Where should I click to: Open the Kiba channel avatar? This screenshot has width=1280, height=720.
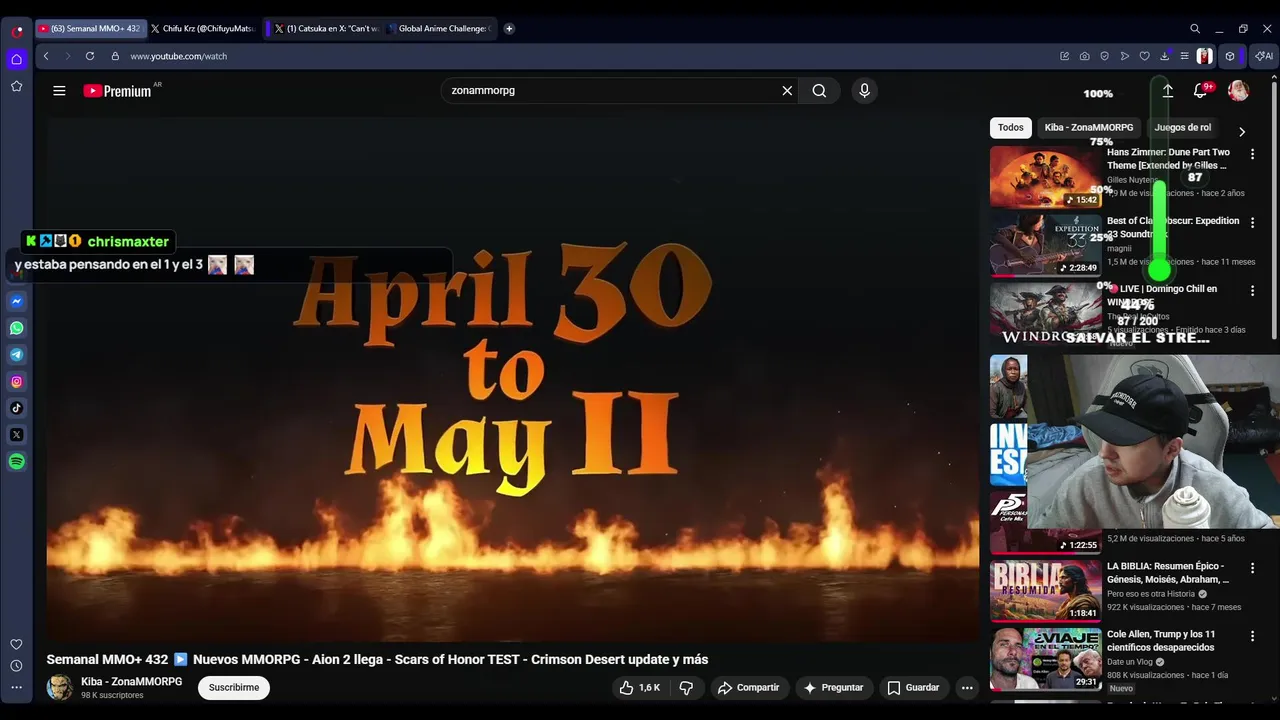(60, 688)
